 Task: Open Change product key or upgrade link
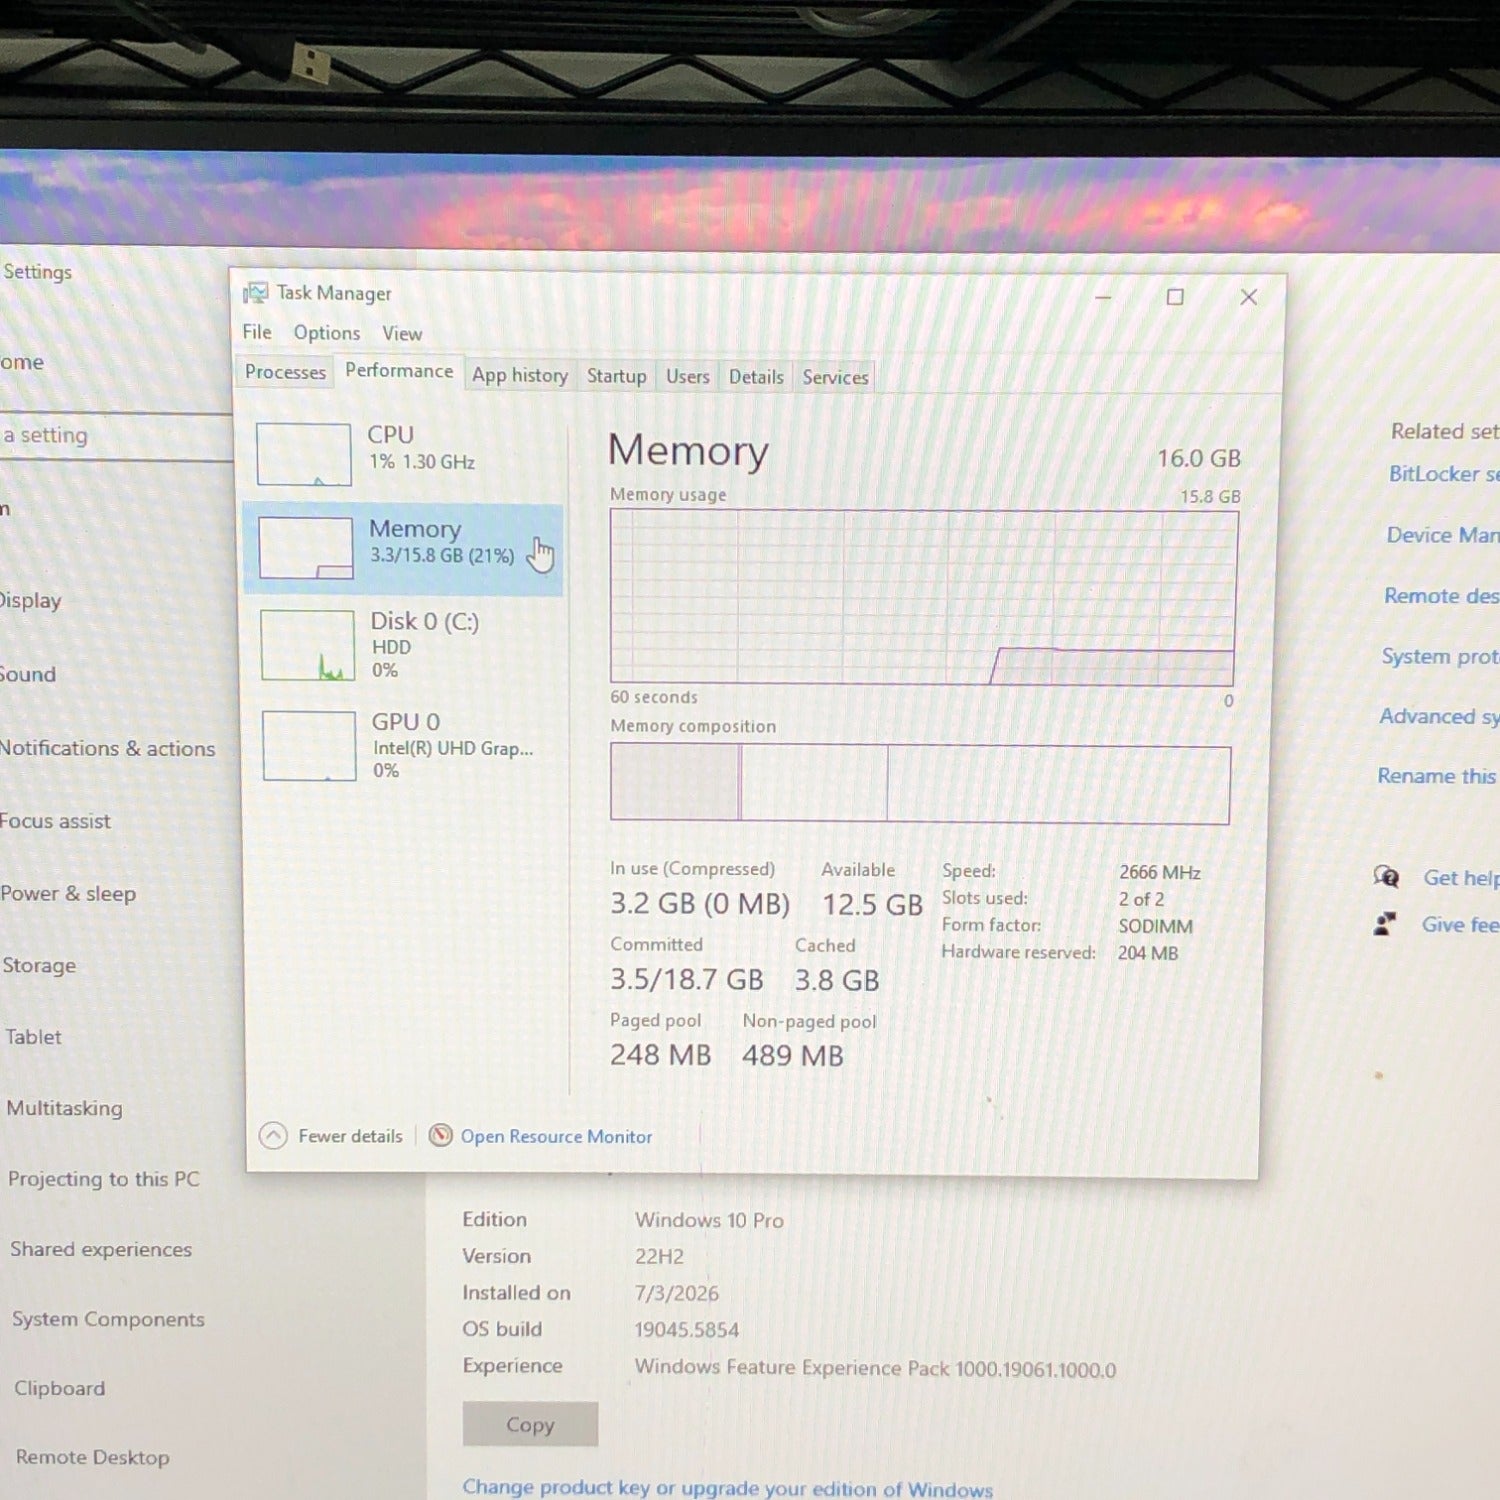tap(728, 1488)
